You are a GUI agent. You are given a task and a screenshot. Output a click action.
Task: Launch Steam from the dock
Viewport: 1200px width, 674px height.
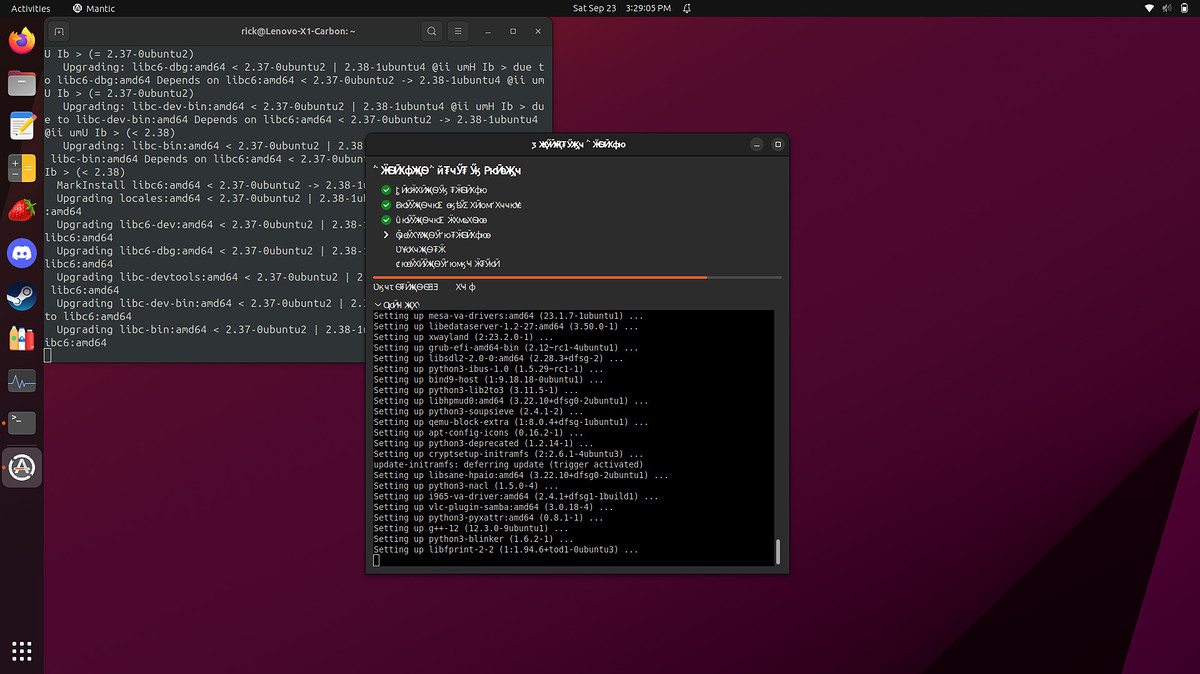point(22,296)
